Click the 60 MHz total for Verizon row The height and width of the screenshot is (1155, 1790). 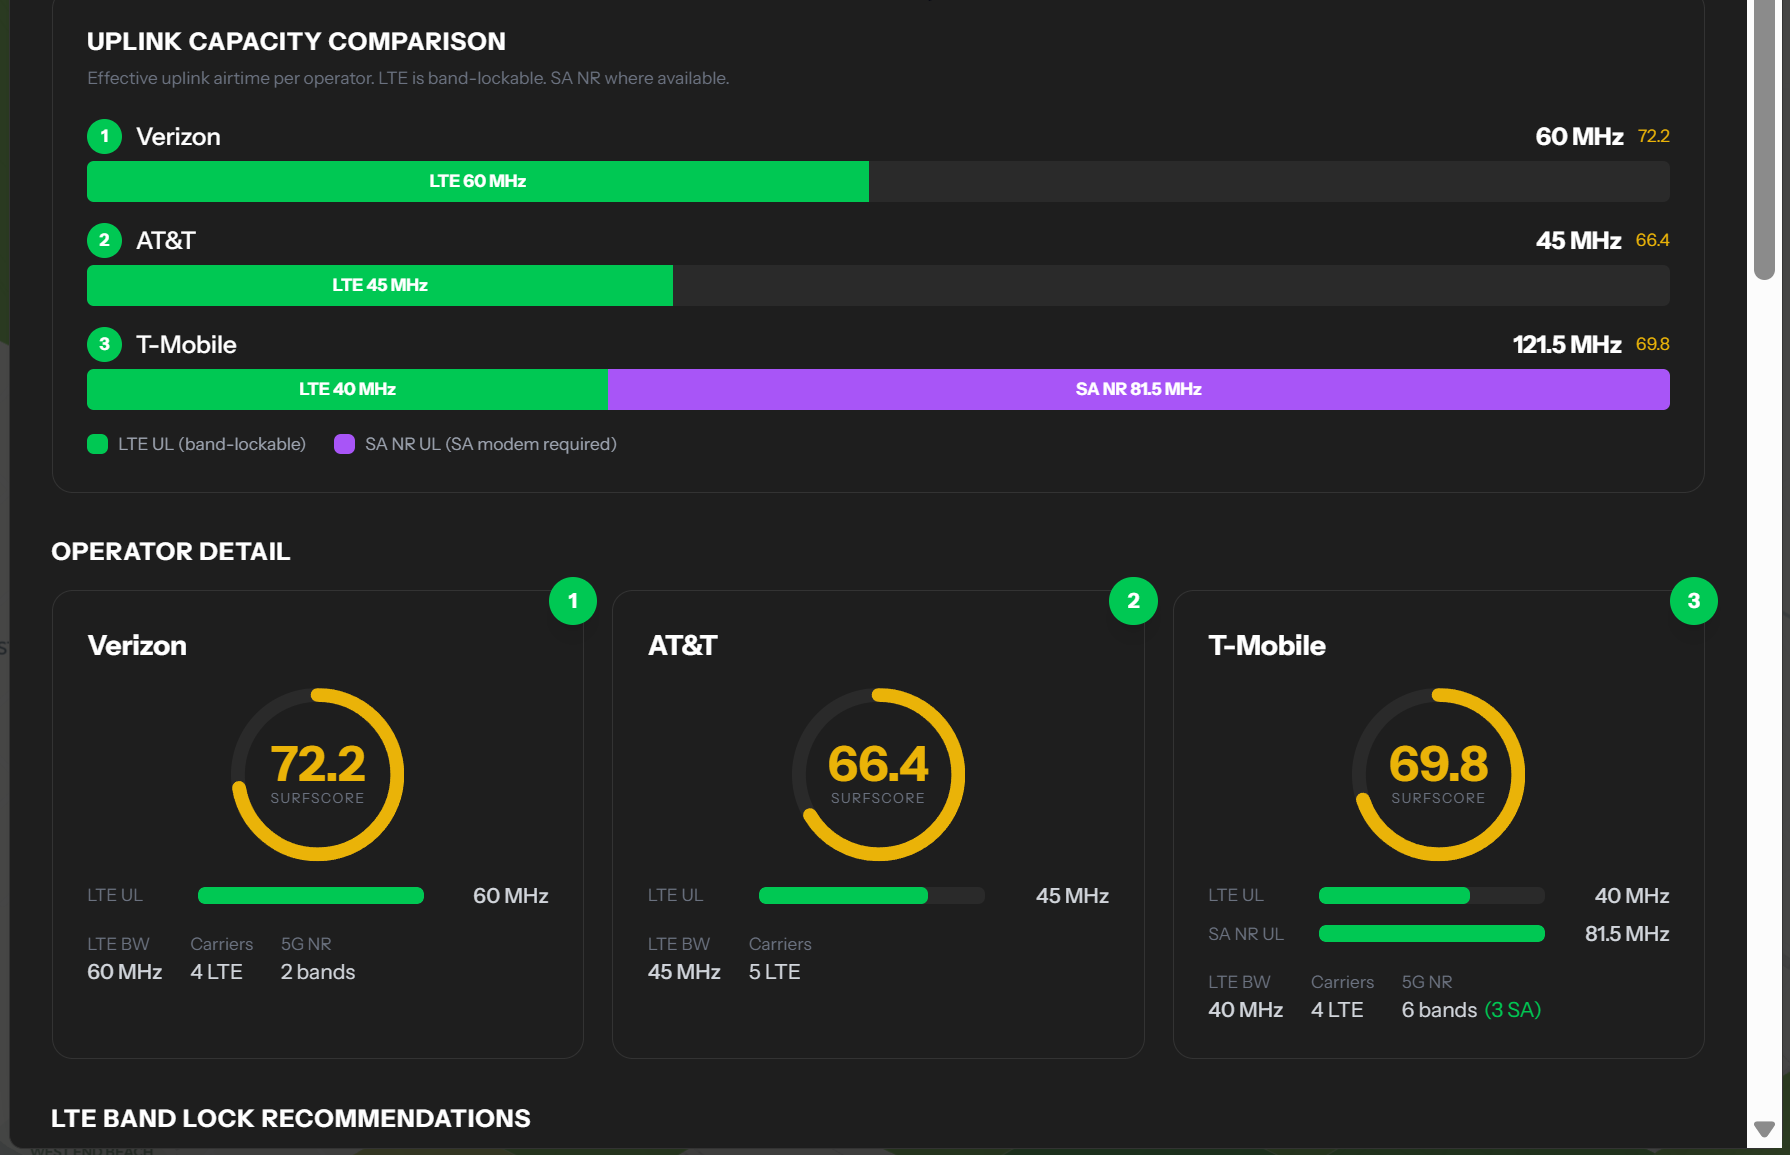tap(1579, 137)
